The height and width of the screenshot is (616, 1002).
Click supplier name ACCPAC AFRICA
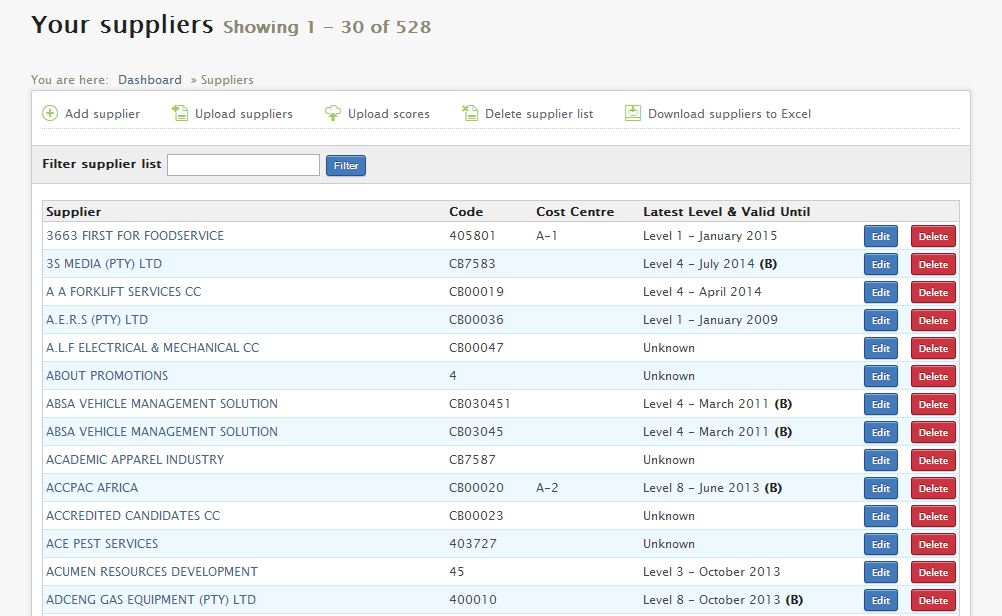(x=92, y=488)
